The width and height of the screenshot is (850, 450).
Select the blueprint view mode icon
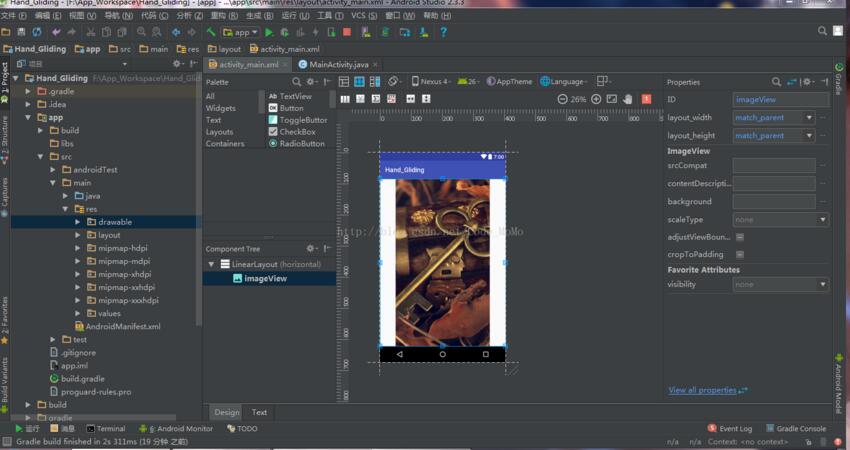[x=359, y=81]
